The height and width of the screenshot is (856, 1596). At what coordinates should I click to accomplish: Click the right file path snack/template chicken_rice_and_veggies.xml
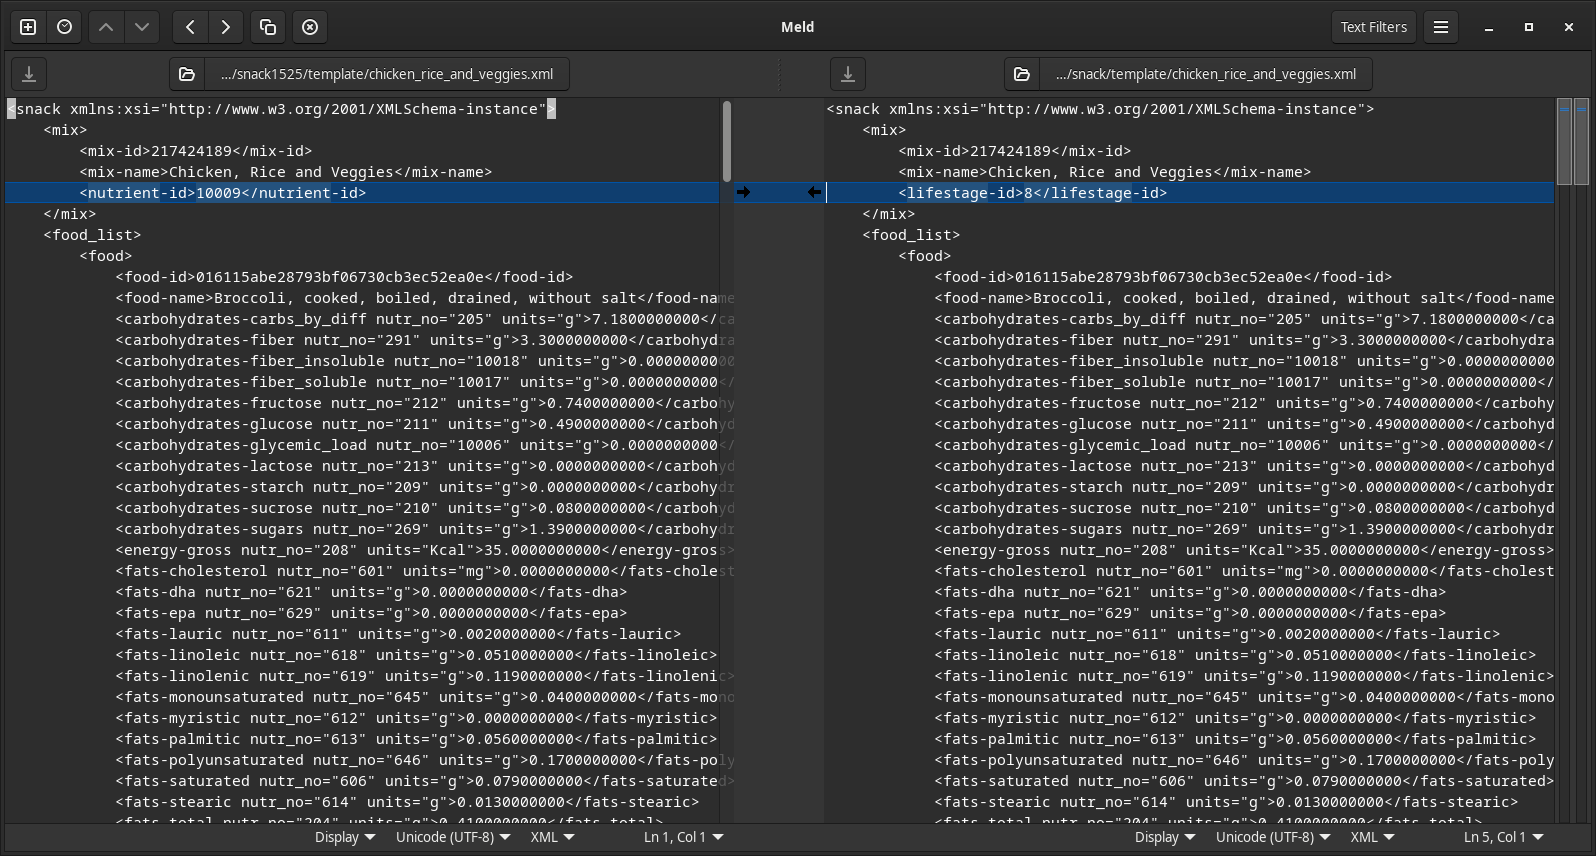[x=1205, y=74]
